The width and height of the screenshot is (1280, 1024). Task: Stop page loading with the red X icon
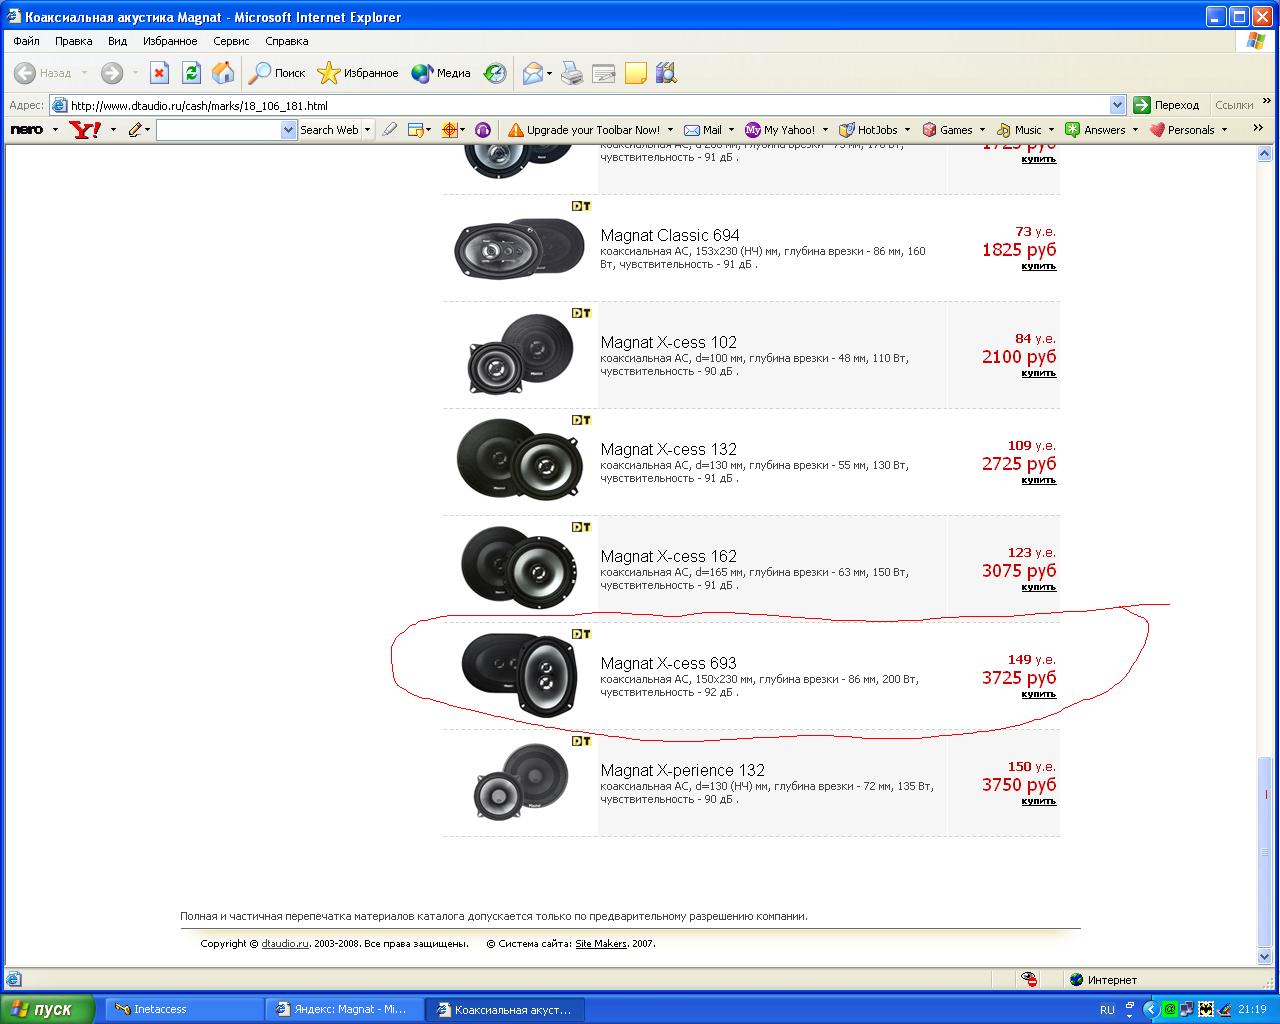tap(160, 73)
